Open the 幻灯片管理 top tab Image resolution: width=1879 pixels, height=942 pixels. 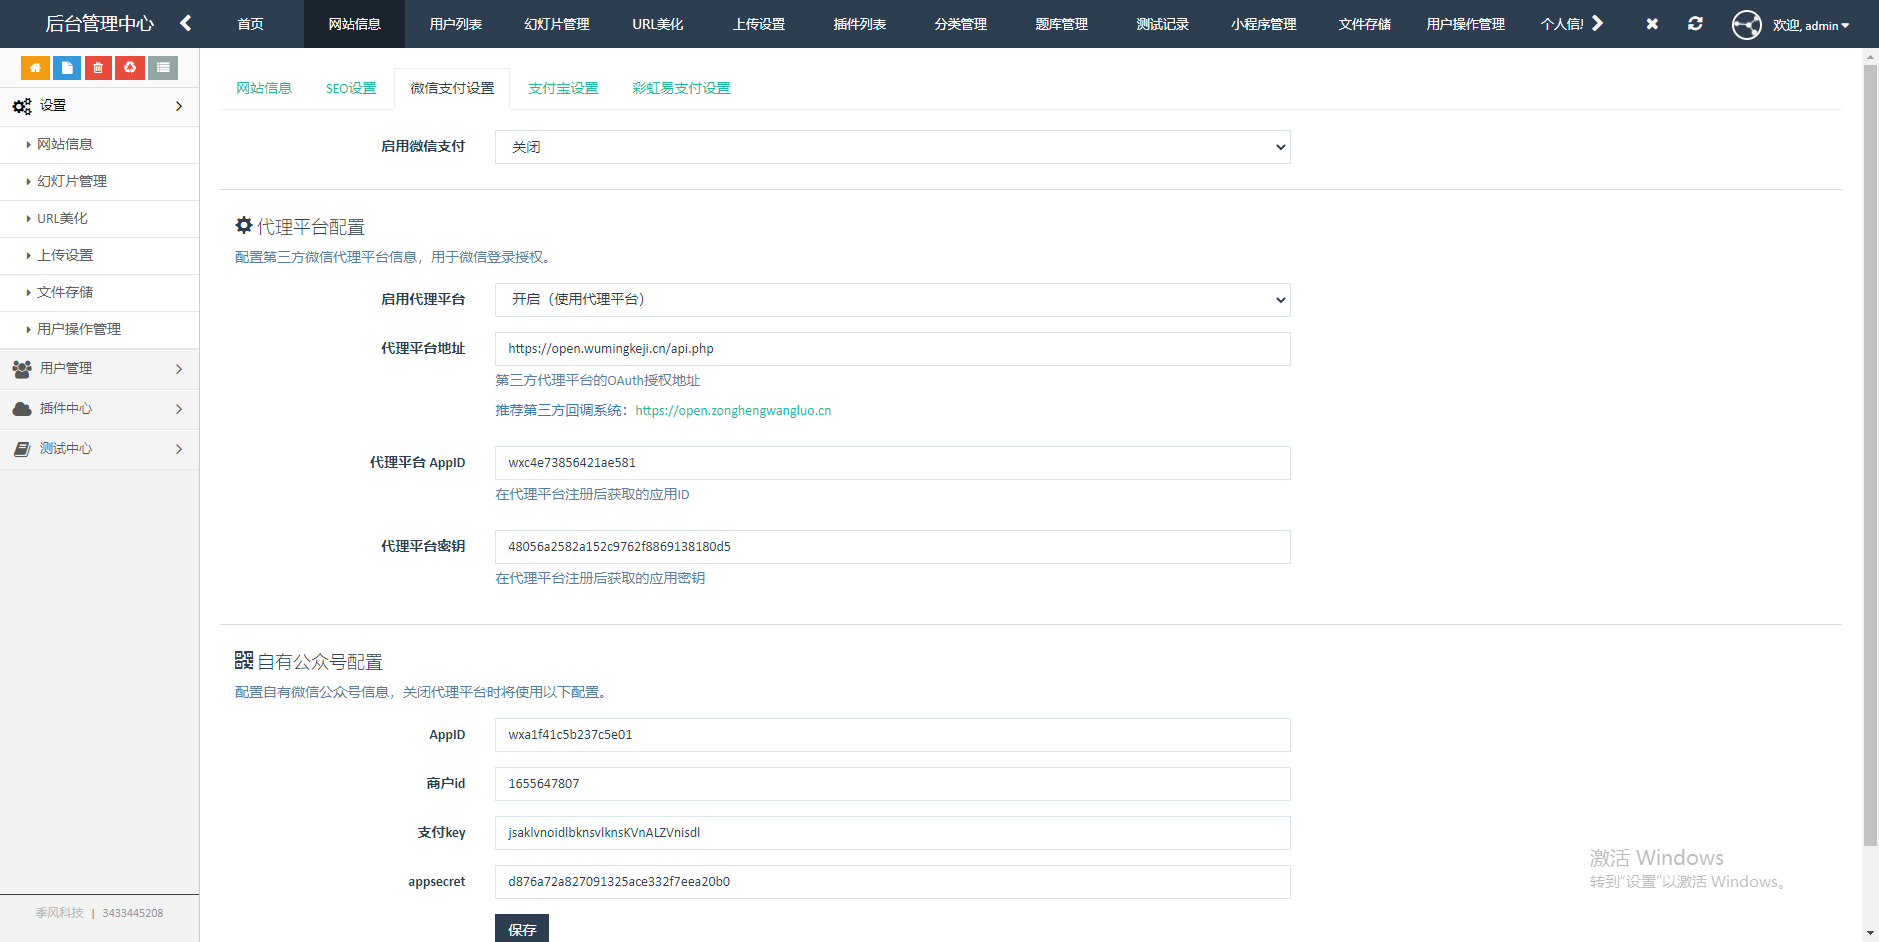(x=556, y=24)
